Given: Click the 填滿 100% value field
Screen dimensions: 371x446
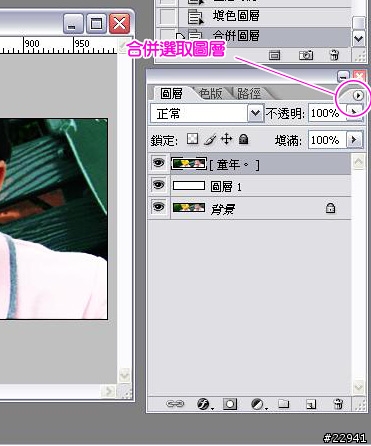Looking at the screenshot, I should [x=328, y=140].
